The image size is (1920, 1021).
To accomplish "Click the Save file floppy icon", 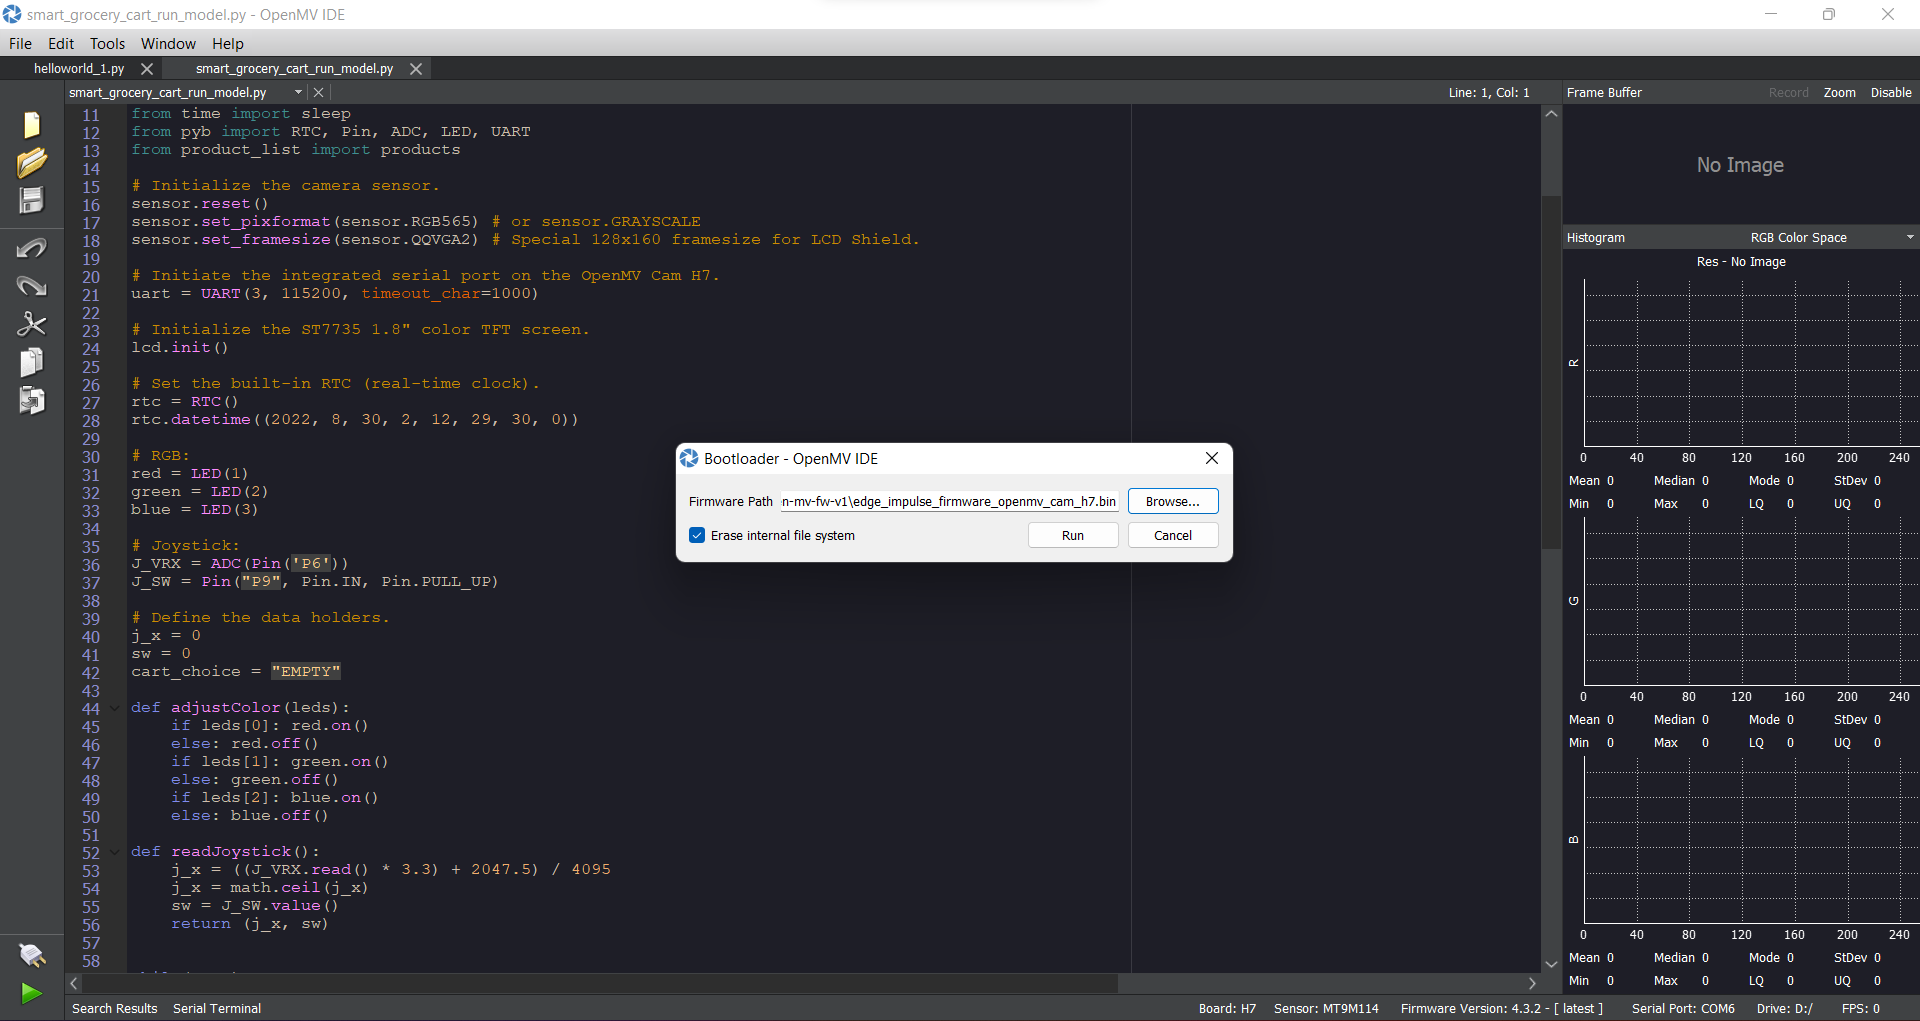I will click(31, 200).
